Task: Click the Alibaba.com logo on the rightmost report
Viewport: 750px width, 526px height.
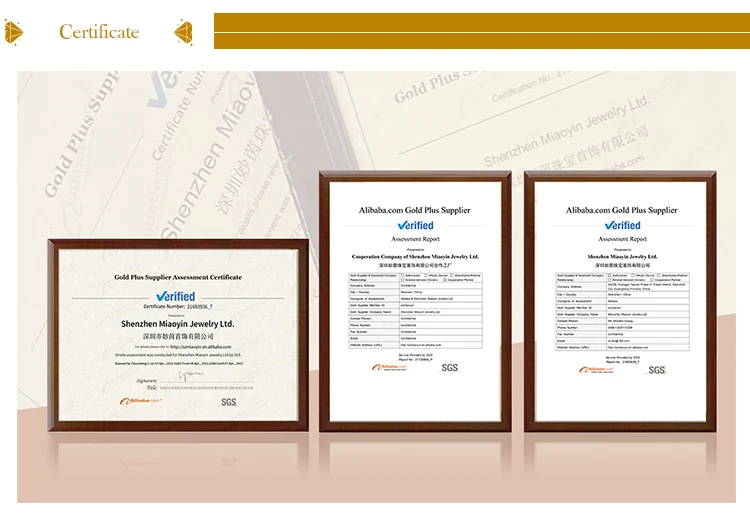Action: click(596, 370)
